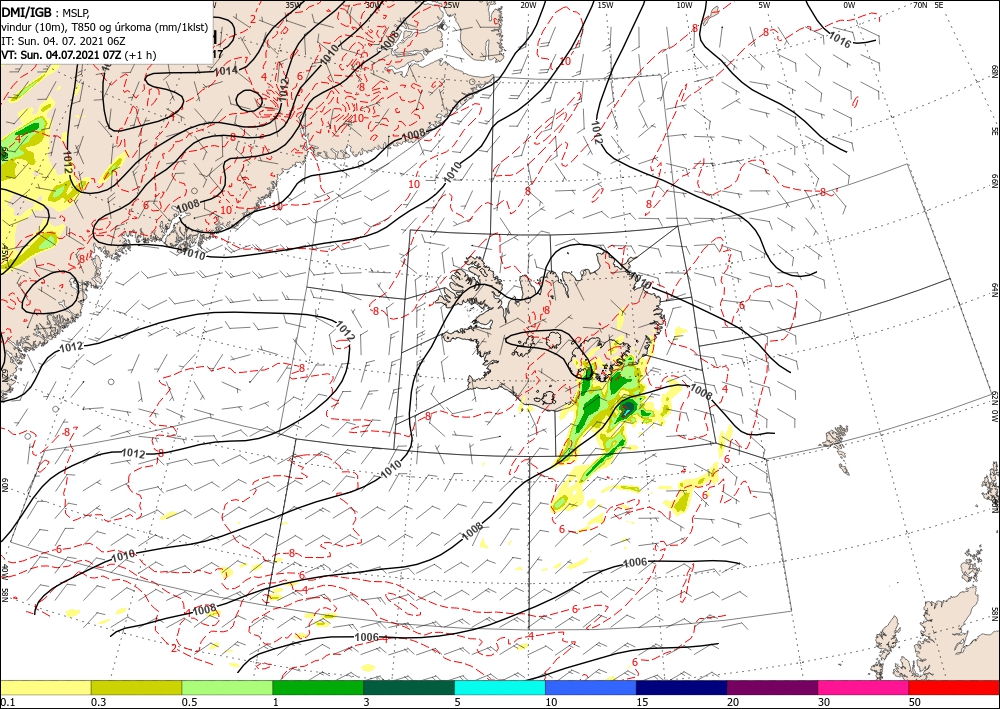The height and width of the screenshot is (709, 1000).
Task: Click legend value 0.3
Action: coord(98,702)
